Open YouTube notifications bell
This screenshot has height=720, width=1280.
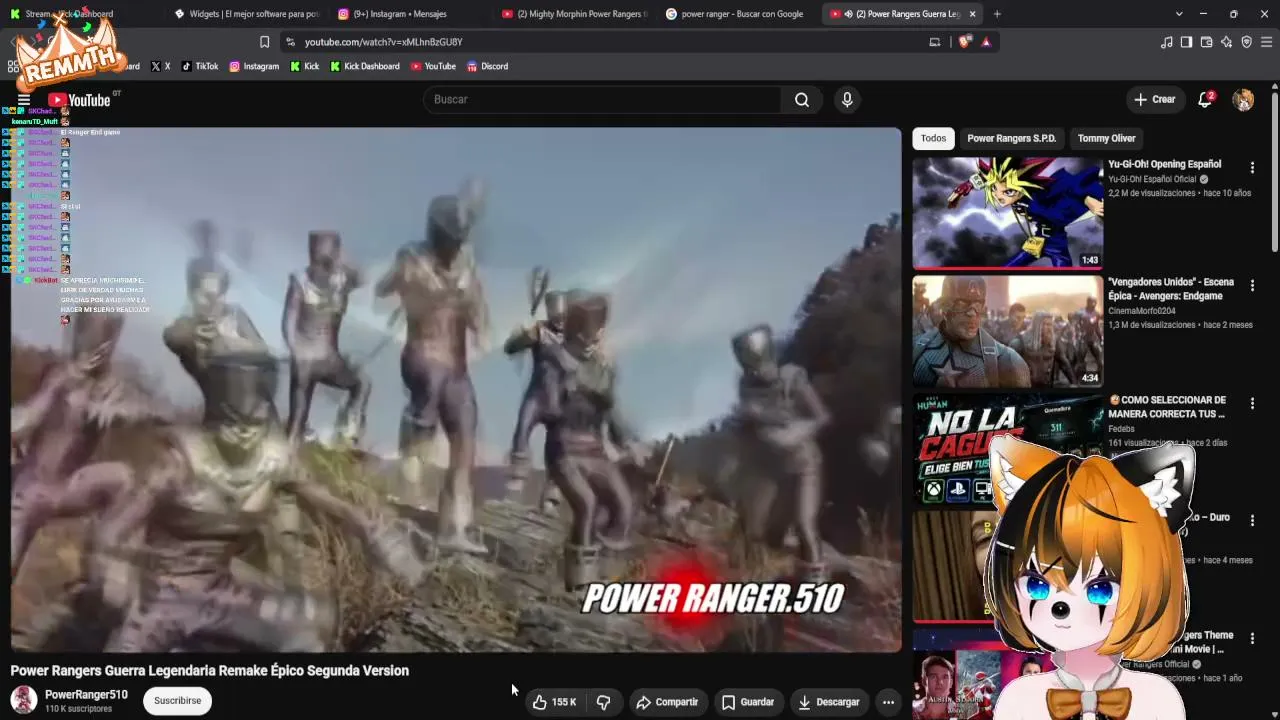click(1205, 100)
